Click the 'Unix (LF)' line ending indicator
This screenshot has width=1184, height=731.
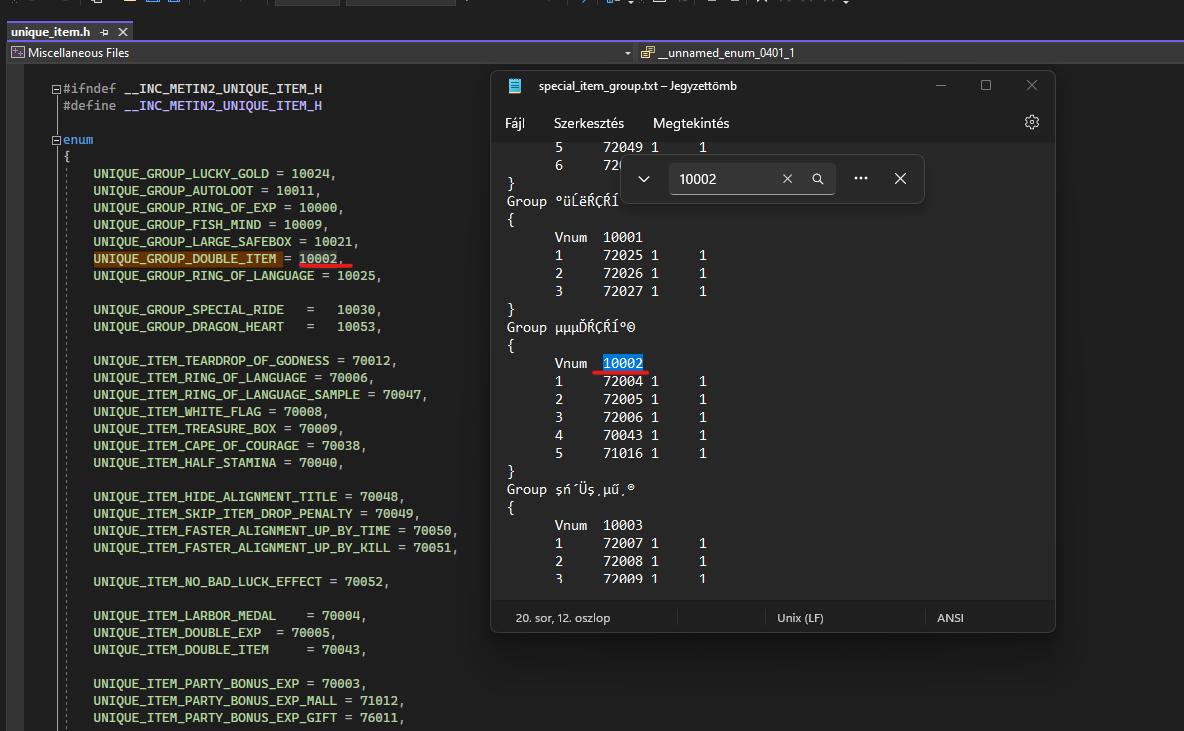tap(800, 618)
